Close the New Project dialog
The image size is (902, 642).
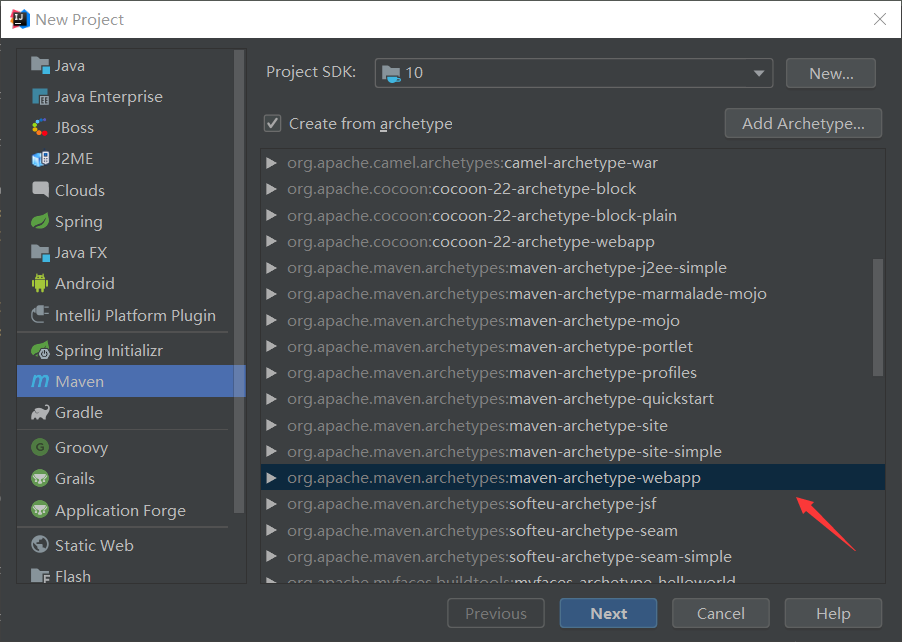pos(880,19)
